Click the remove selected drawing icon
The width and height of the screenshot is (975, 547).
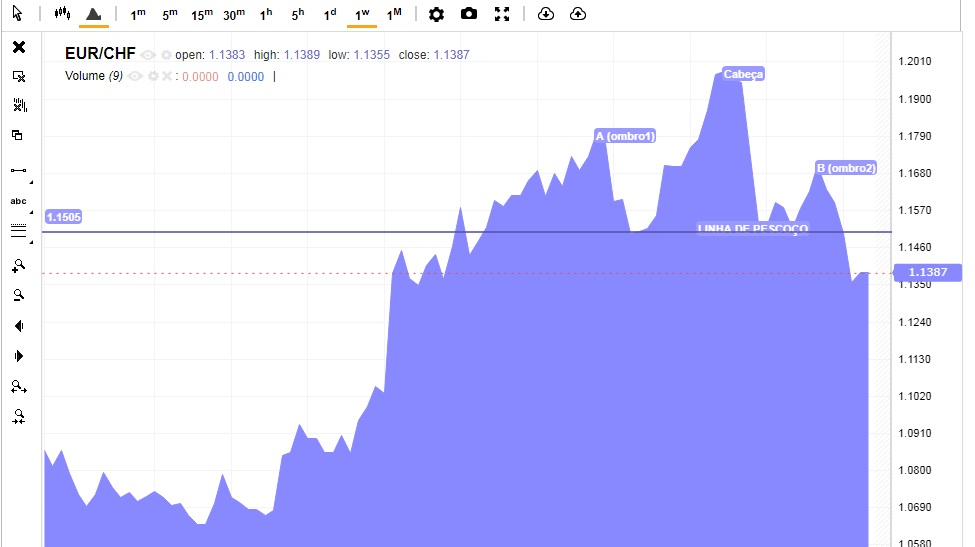(19, 76)
